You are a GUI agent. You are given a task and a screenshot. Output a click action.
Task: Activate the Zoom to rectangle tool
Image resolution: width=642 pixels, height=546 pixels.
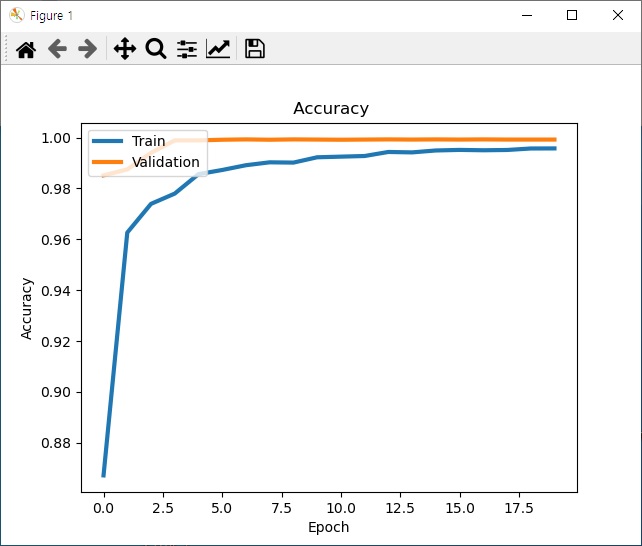pyautogui.click(x=156, y=49)
